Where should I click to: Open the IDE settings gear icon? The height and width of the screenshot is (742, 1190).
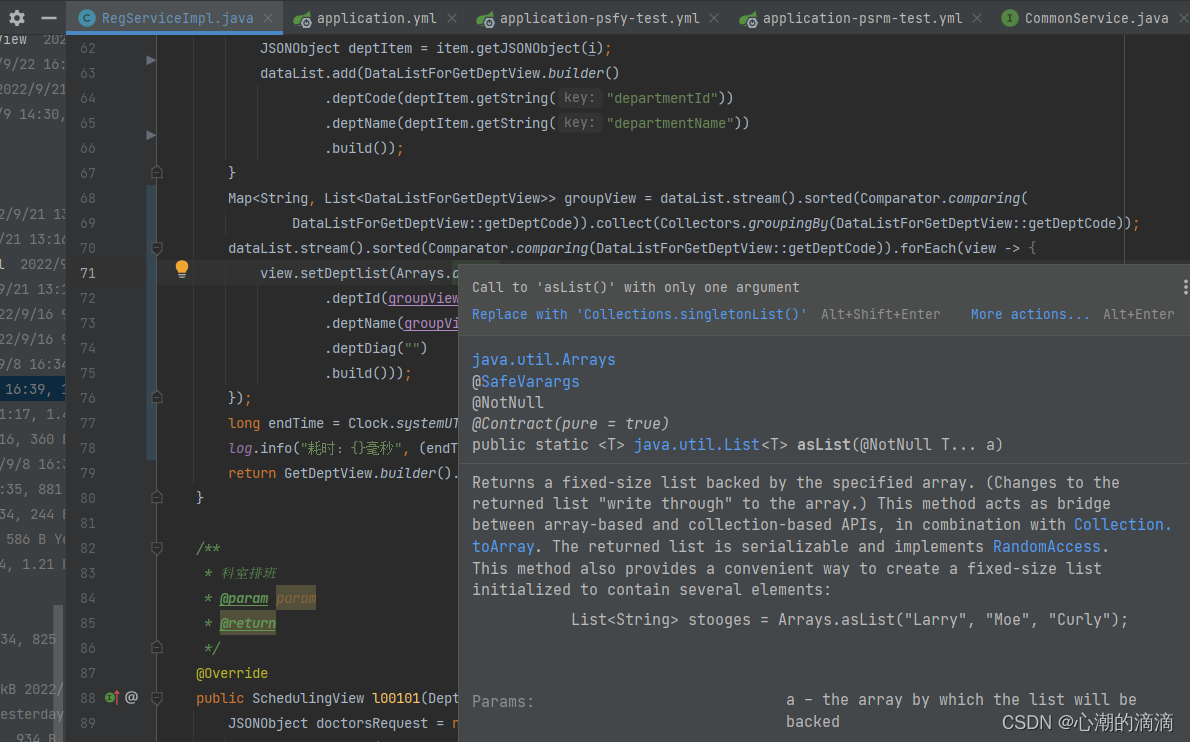tap(15, 17)
